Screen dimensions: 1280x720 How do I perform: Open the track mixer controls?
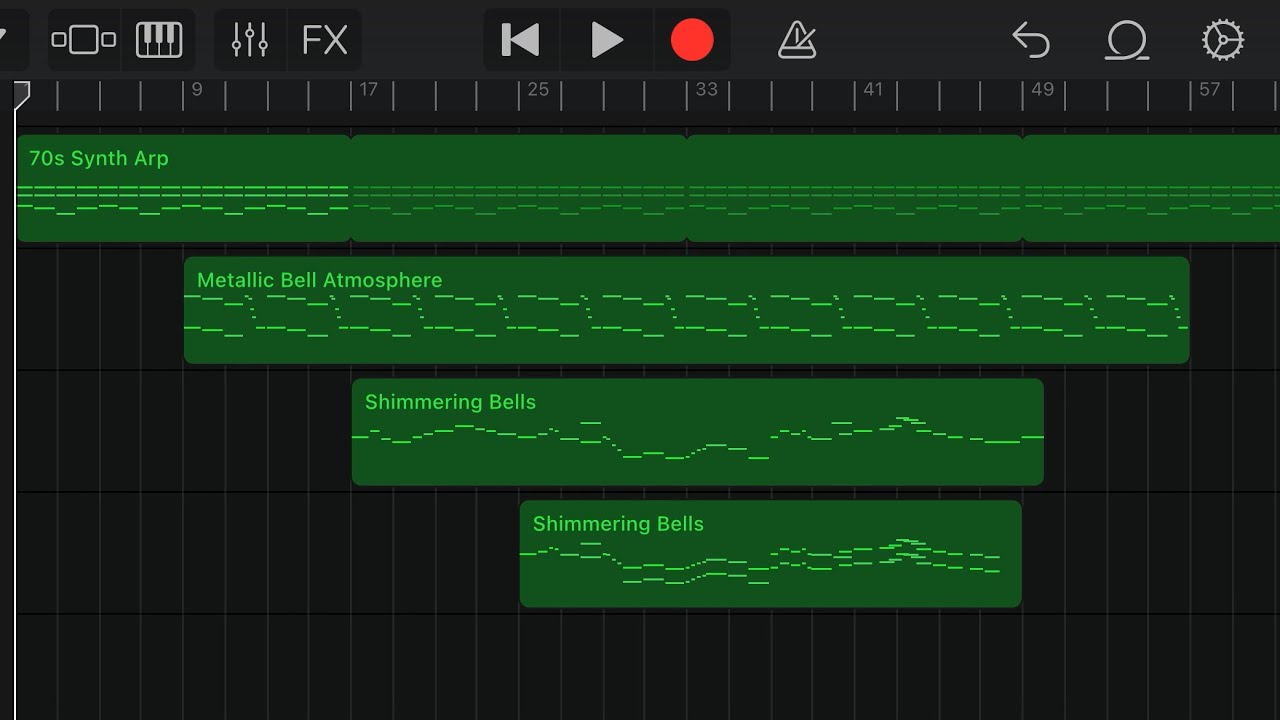click(x=250, y=40)
